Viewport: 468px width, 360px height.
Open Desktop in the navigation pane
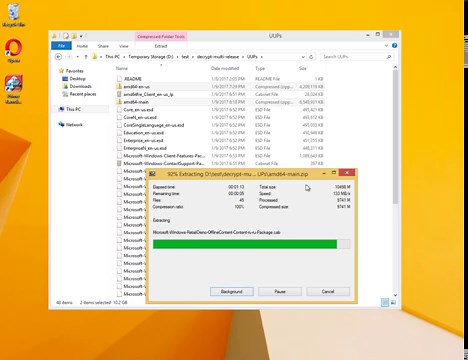(74, 79)
